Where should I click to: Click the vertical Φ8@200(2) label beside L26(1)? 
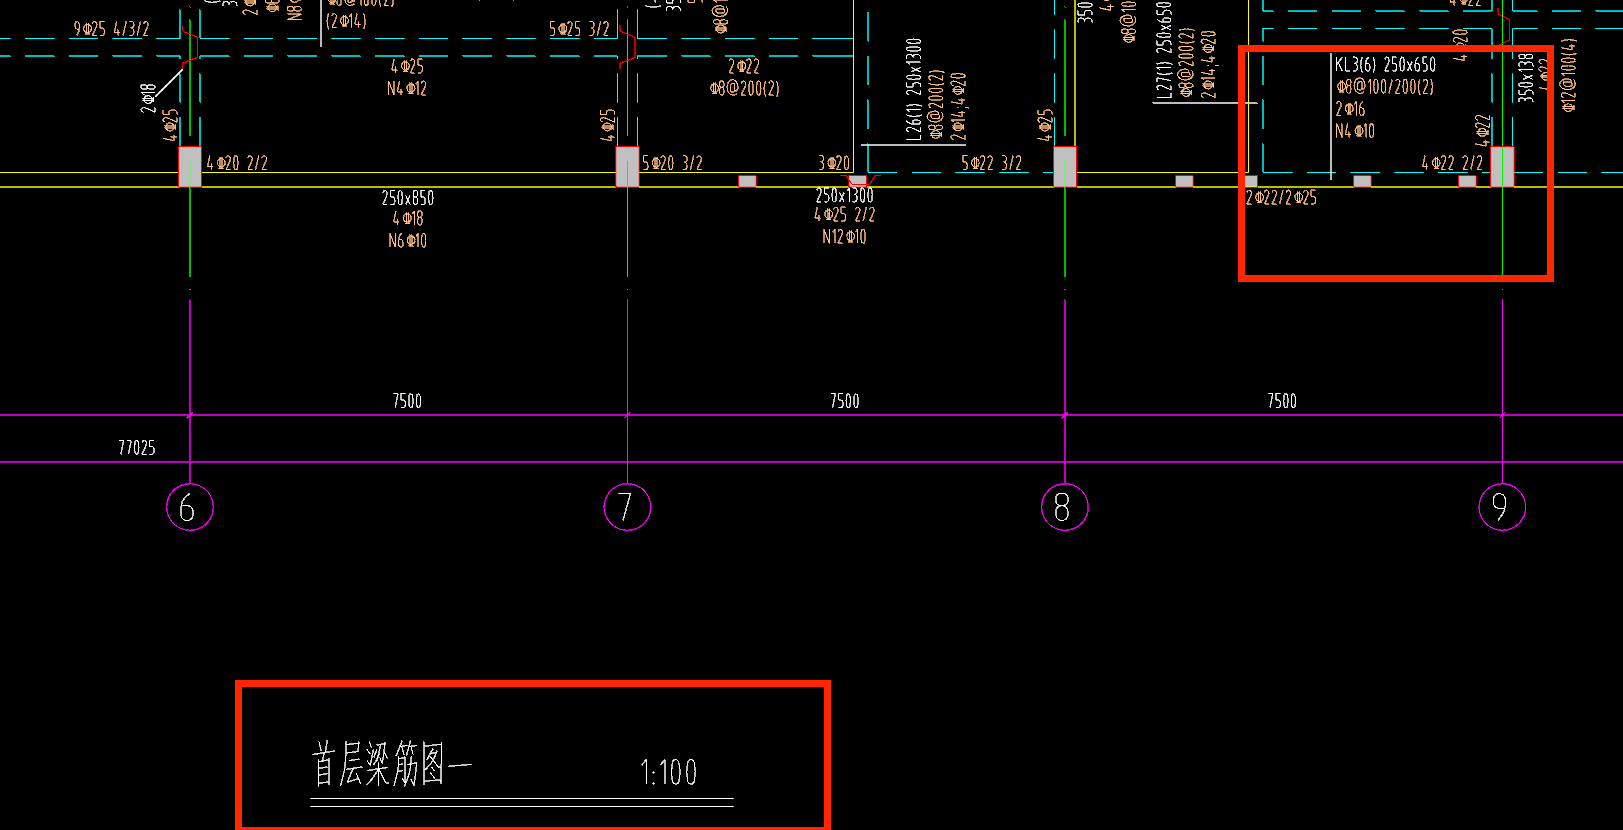pyautogui.click(x=936, y=105)
